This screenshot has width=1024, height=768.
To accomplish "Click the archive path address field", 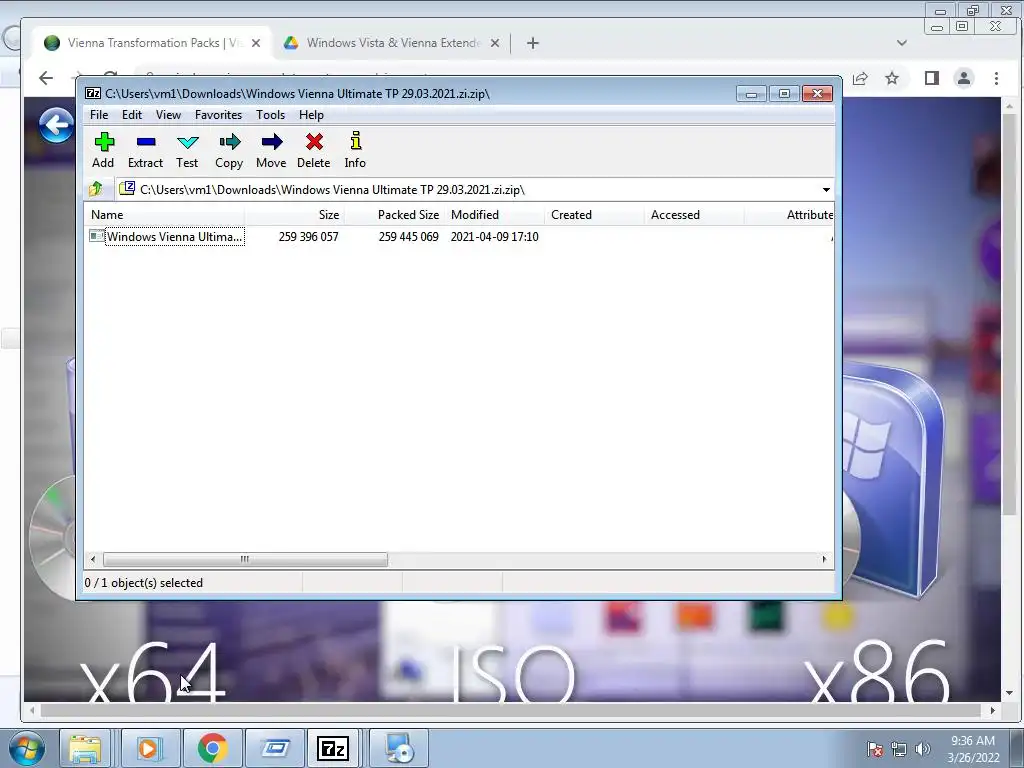I will (468, 190).
